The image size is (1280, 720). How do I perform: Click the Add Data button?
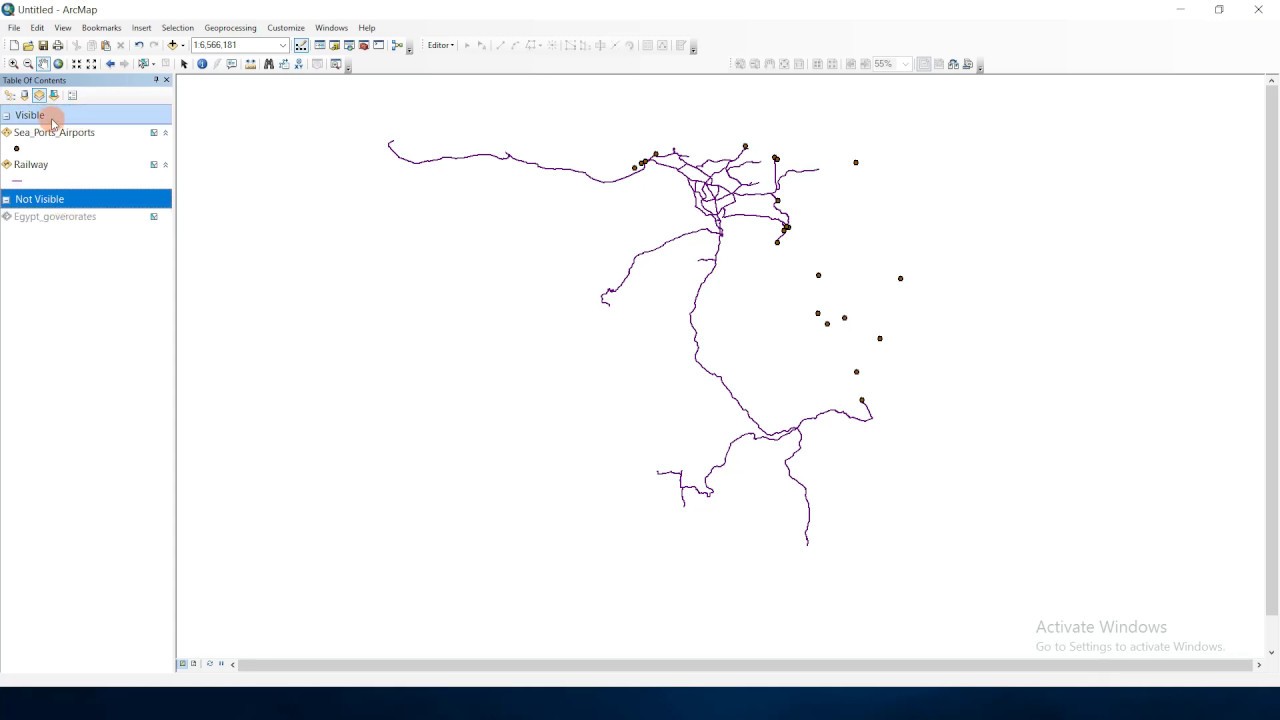(x=172, y=45)
